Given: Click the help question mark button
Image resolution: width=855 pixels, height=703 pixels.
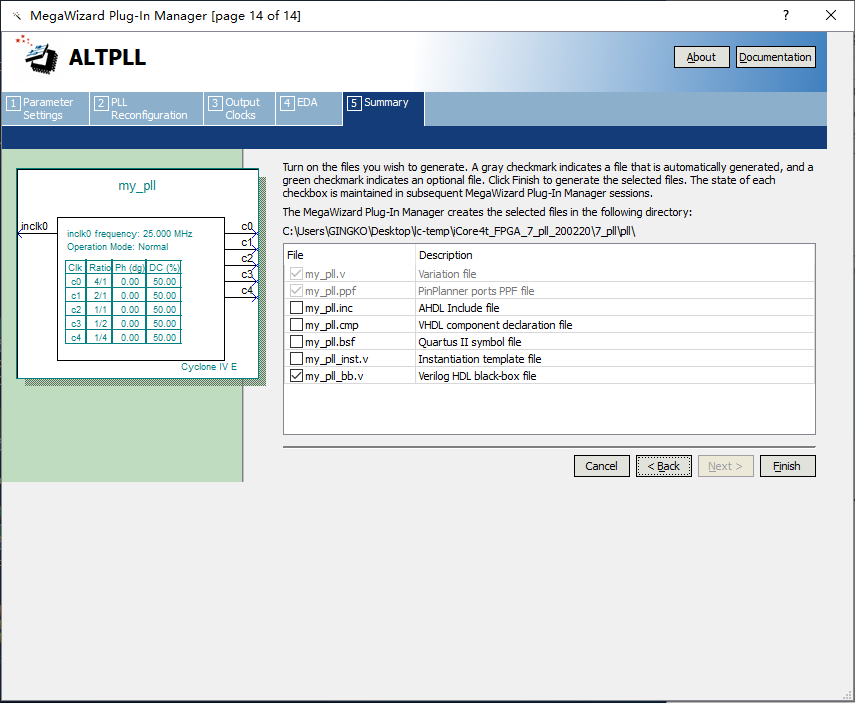Looking at the screenshot, I should pos(785,16).
